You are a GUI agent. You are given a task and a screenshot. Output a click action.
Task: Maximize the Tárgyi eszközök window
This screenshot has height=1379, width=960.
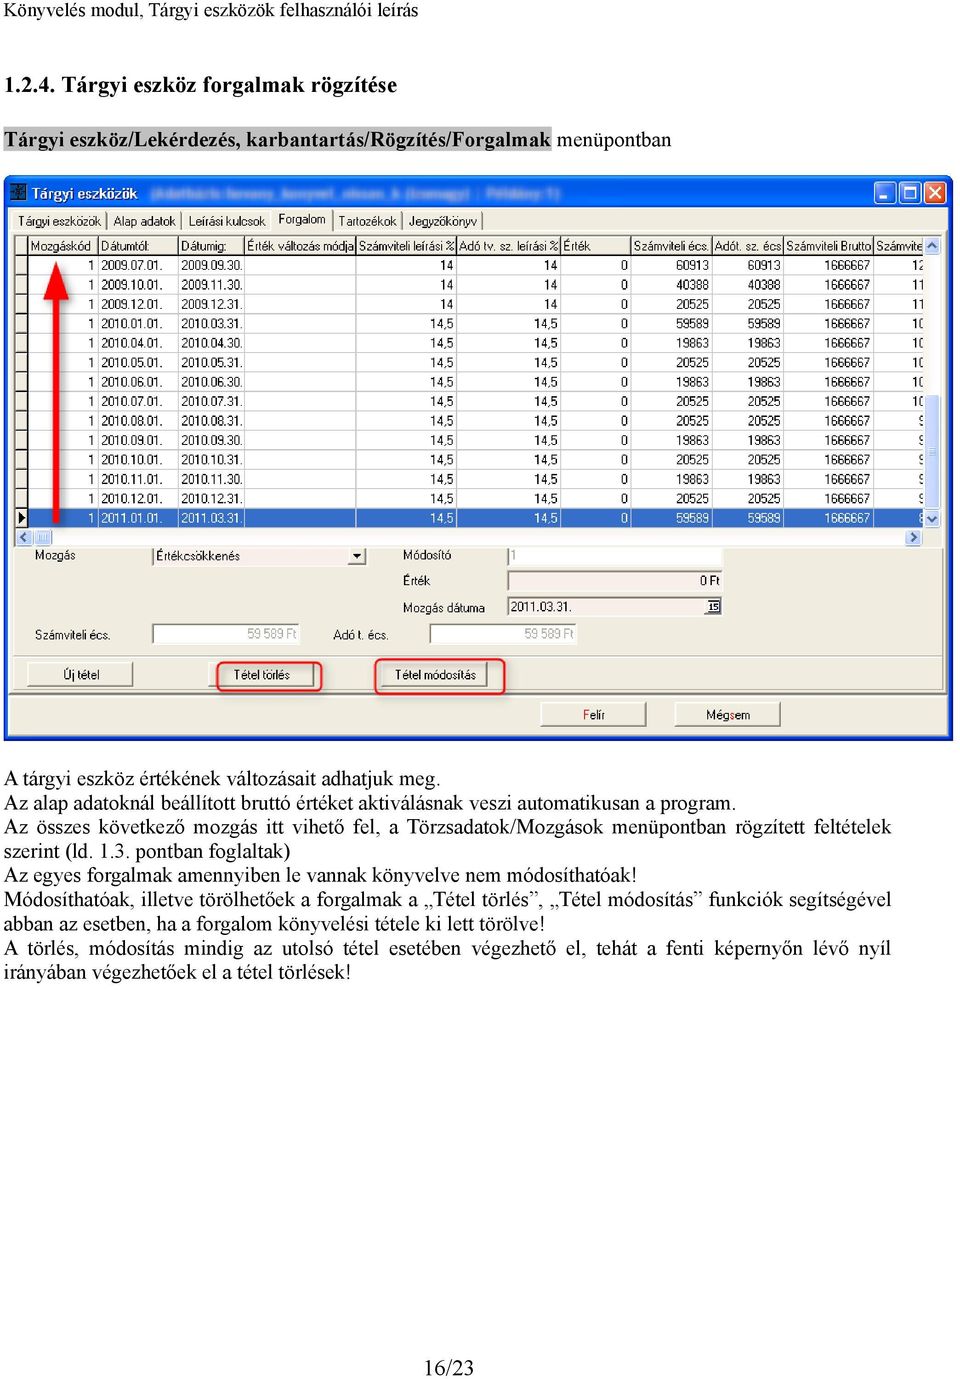pyautogui.click(x=909, y=193)
